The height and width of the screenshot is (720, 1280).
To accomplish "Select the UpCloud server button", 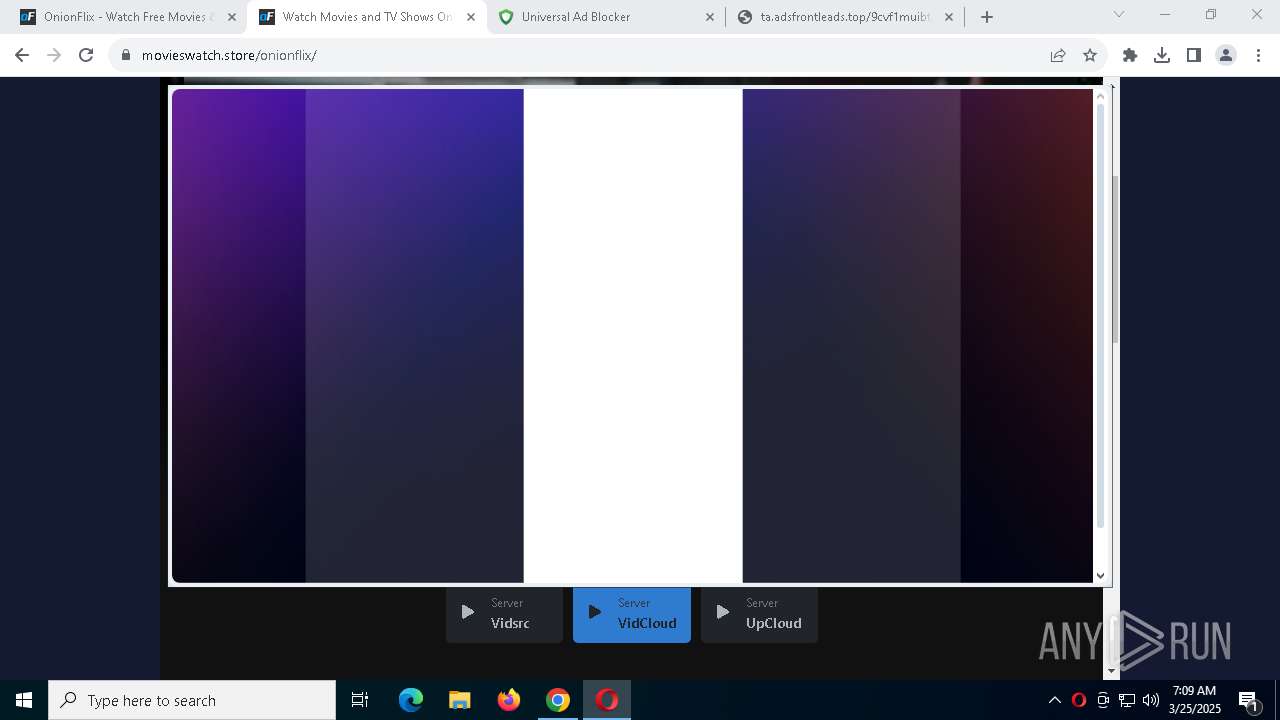I will coord(759,614).
